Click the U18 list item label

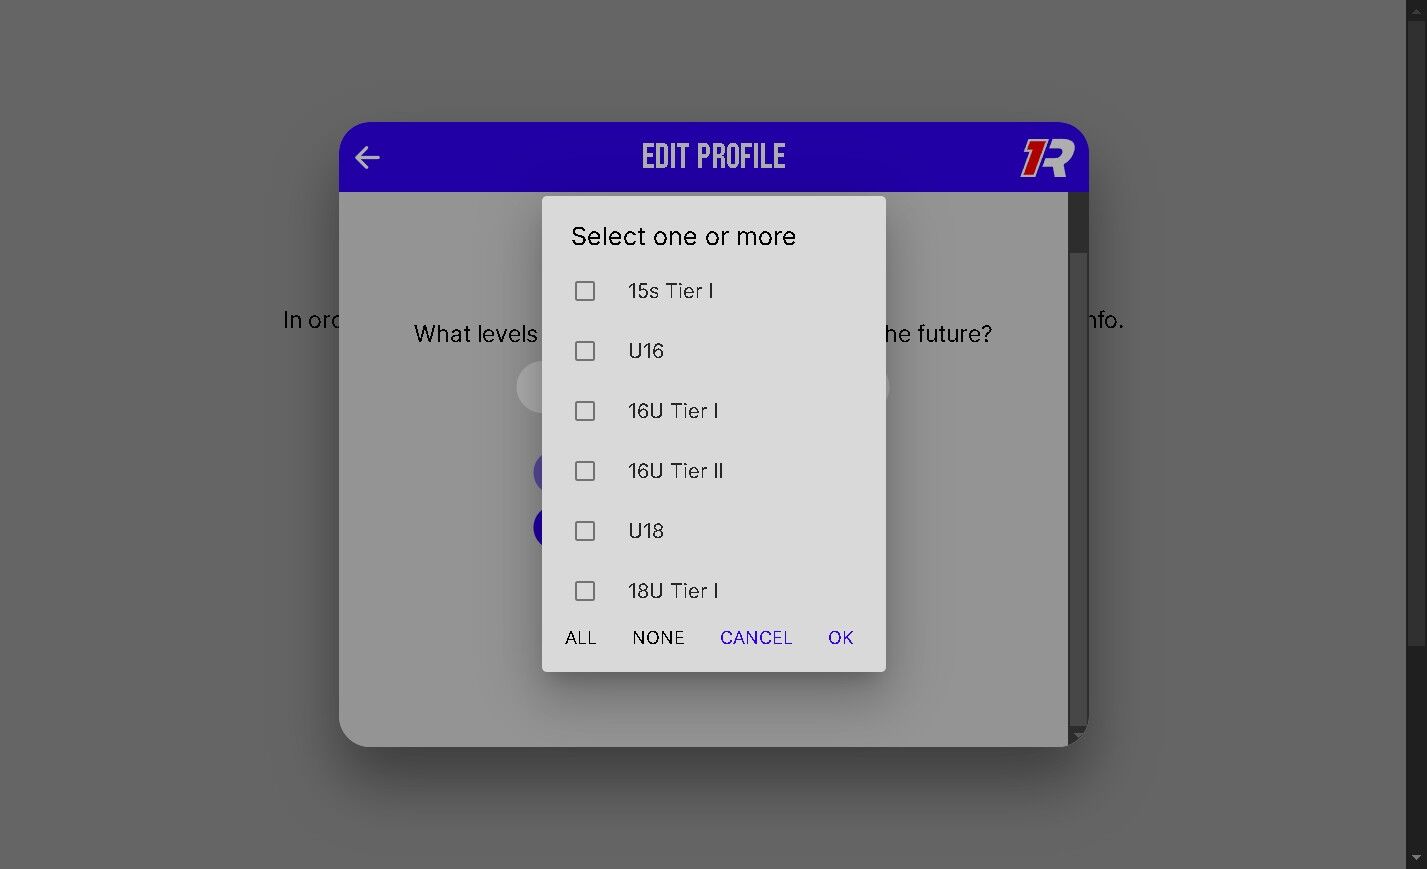pyautogui.click(x=646, y=531)
